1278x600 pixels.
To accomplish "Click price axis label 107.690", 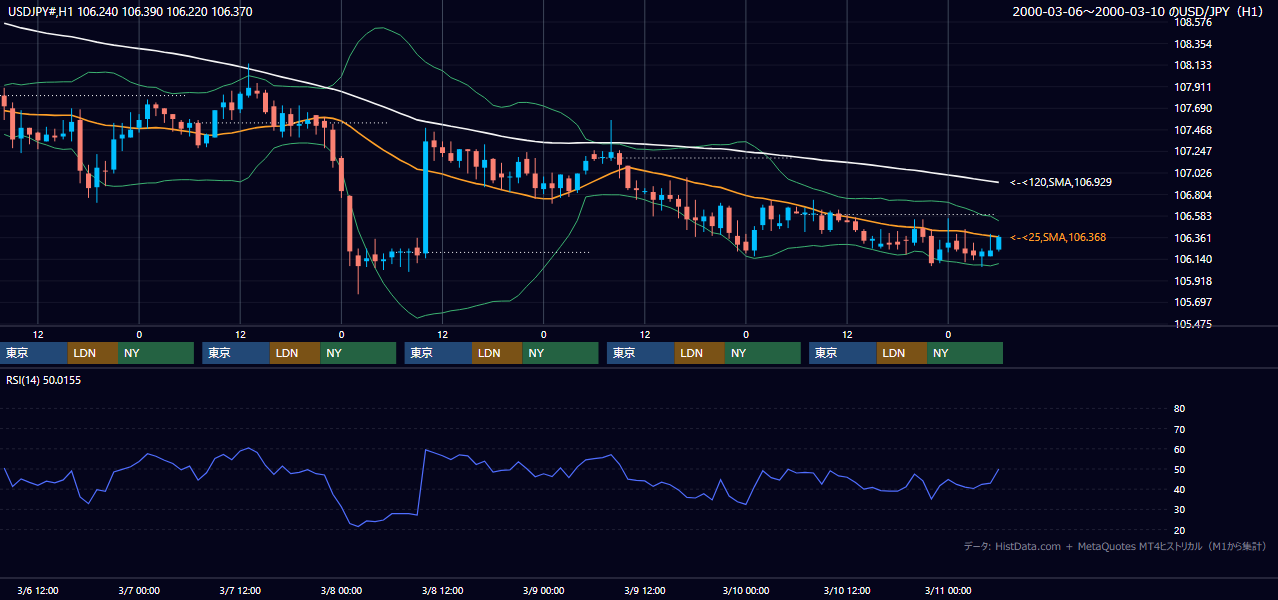I will pos(1193,108).
